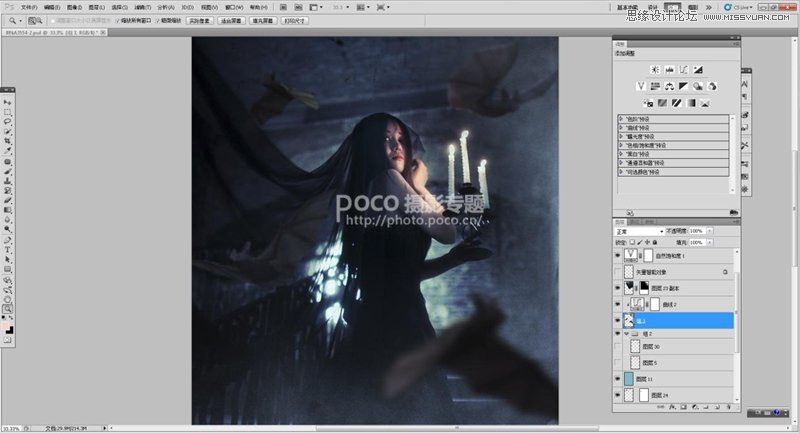Image resolution: width=800 pixels, height=433 pixels.
Task: Expand the "曝光度" Exposure presets
Action: [x=621, y=136]
